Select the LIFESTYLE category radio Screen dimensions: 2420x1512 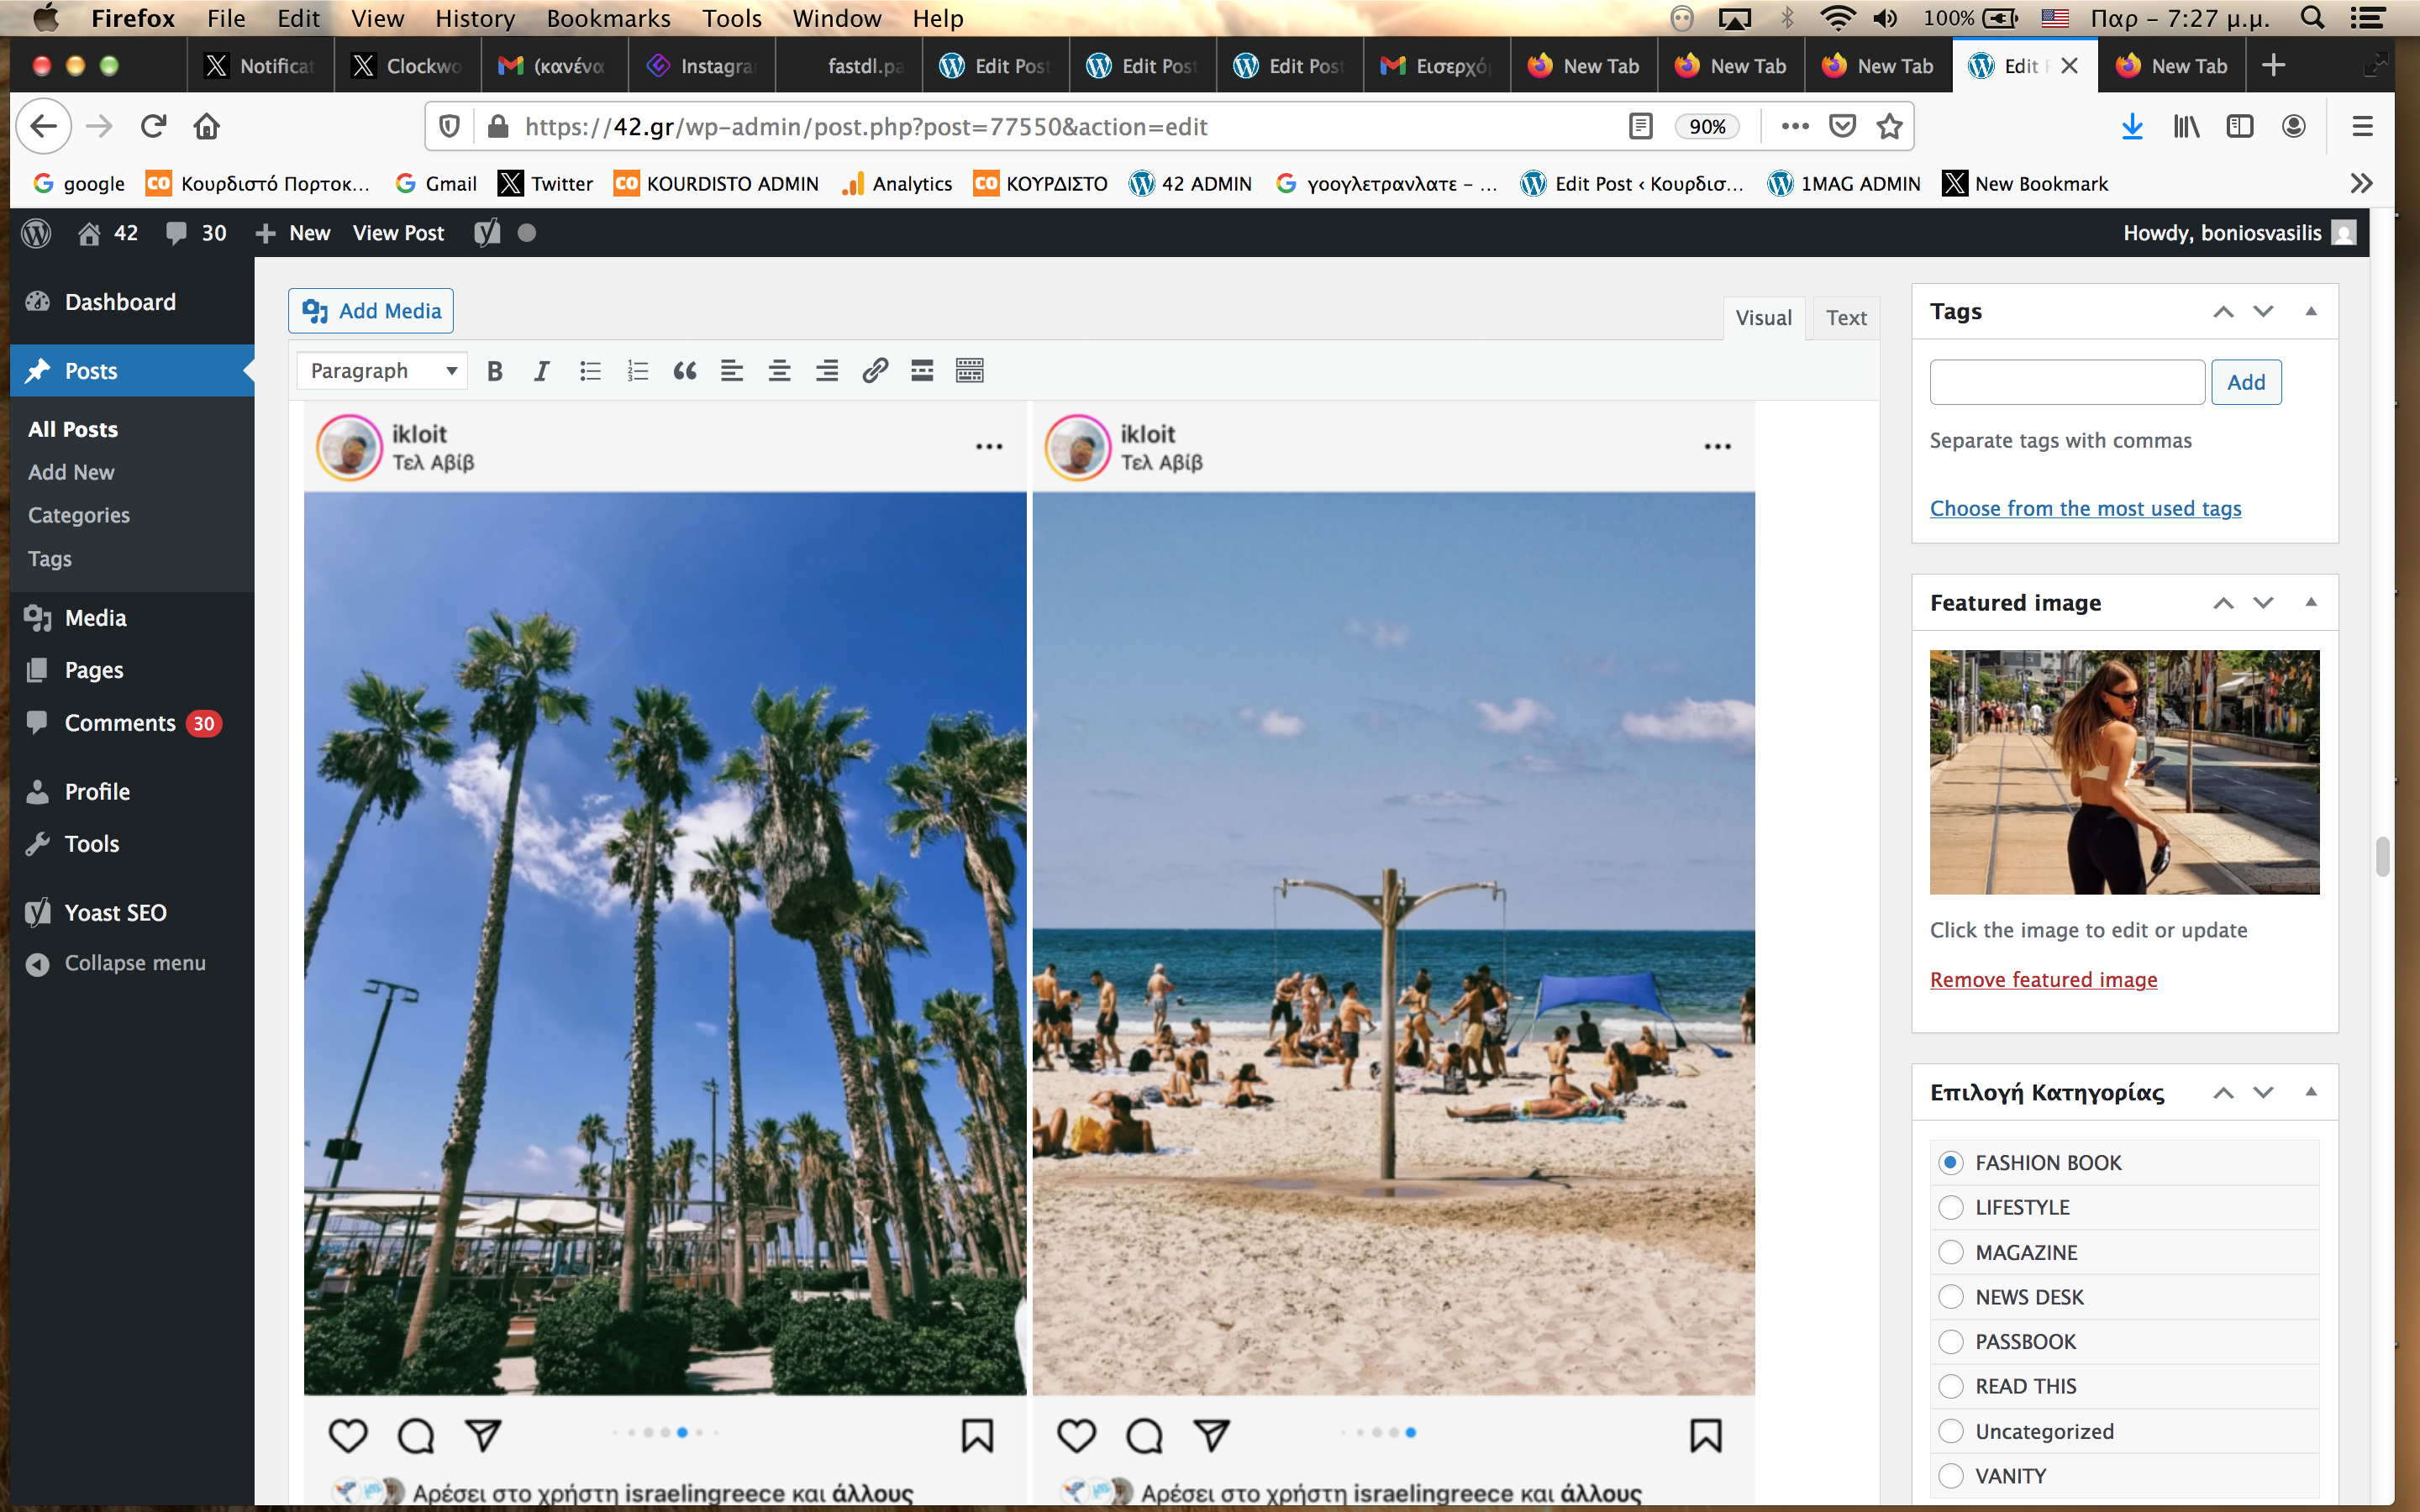(1950, 1207)
